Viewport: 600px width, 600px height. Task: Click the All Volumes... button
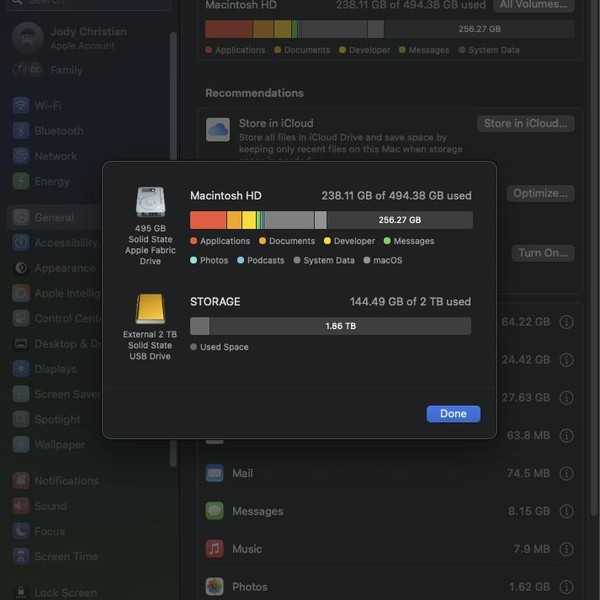pyautogui.click(x=533, y=5)
